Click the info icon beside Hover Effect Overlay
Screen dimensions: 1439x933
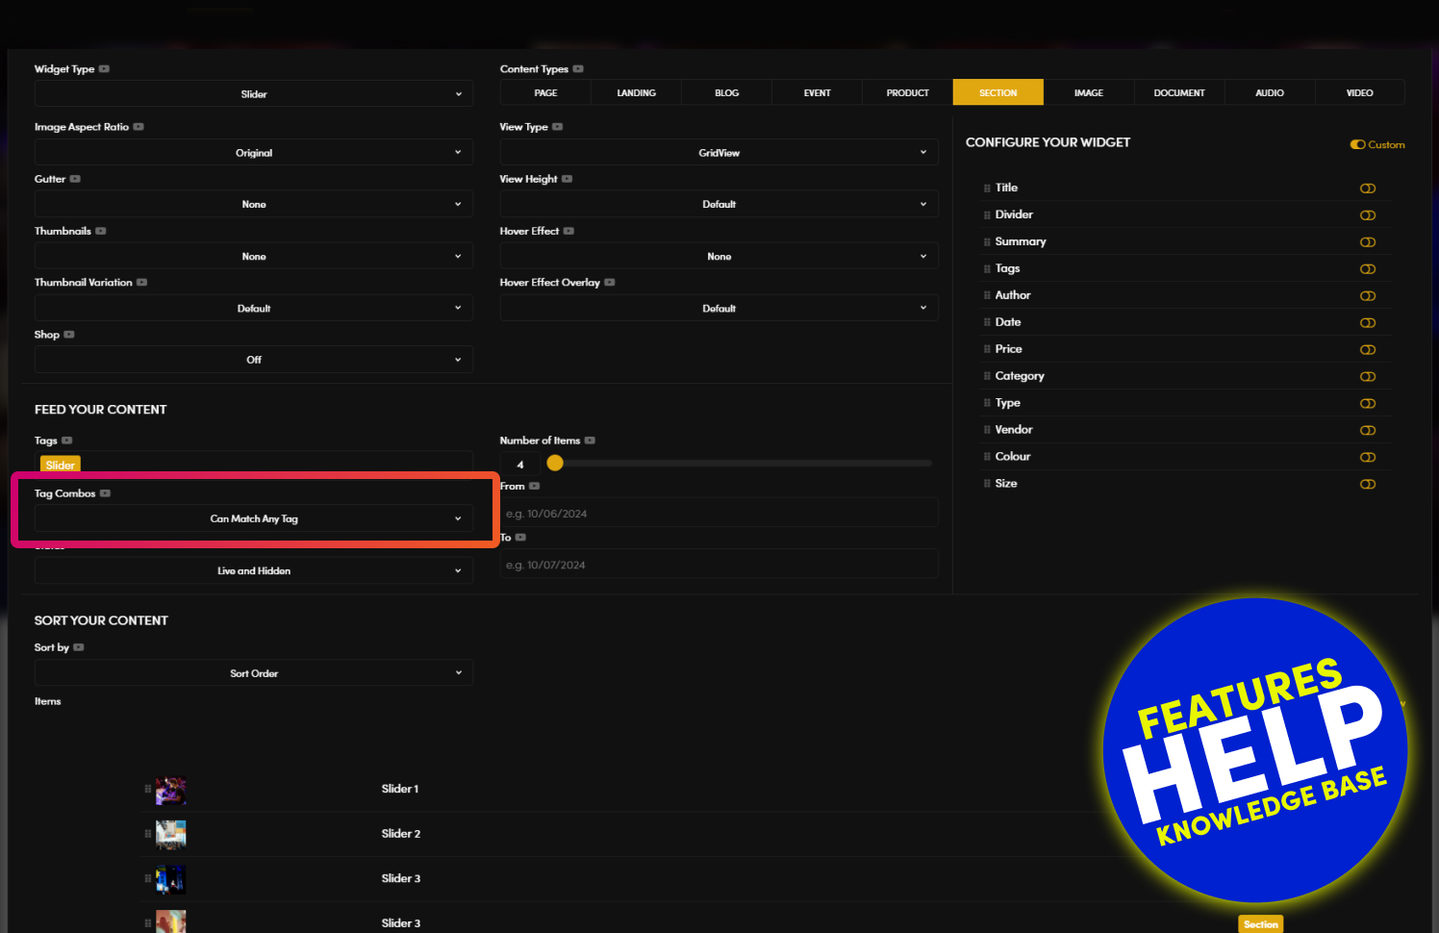(x=610, y=282)
